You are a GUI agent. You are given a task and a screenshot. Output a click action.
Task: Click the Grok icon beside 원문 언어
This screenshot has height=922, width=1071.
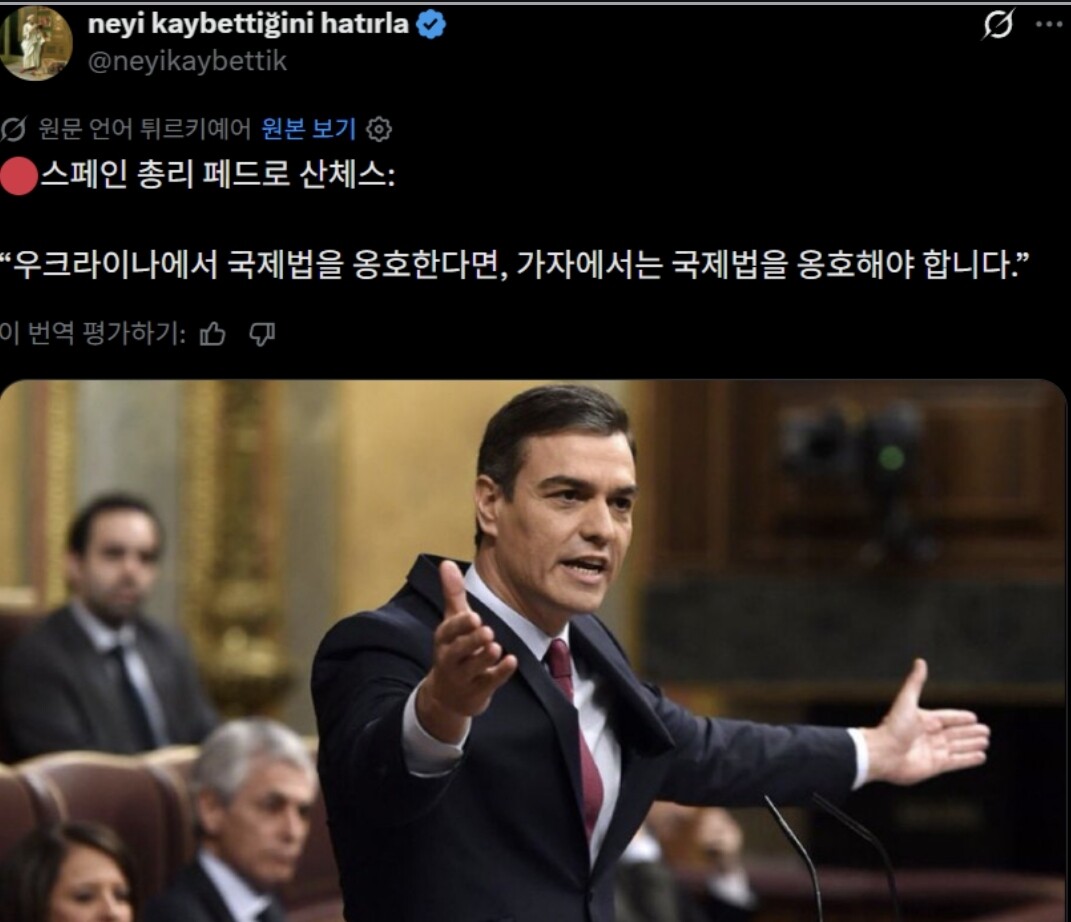[x=13, y=128]
